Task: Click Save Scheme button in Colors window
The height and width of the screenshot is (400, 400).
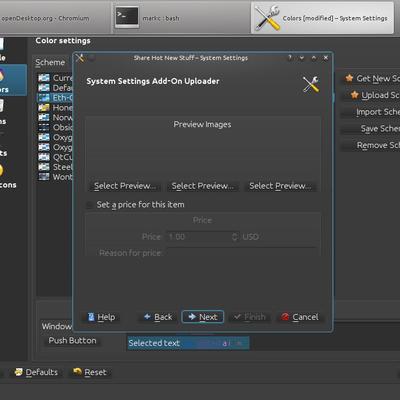Action: pos(371,128)
